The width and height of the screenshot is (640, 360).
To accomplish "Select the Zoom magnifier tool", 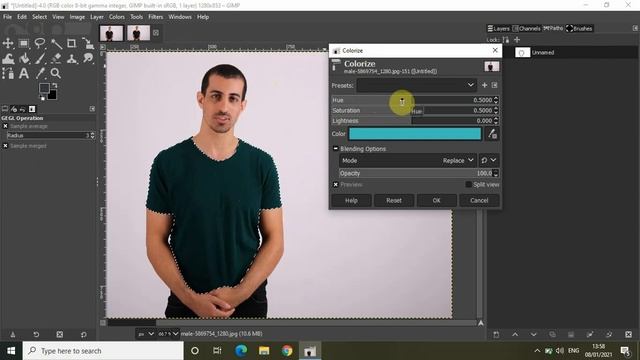I will click(56, 73).
